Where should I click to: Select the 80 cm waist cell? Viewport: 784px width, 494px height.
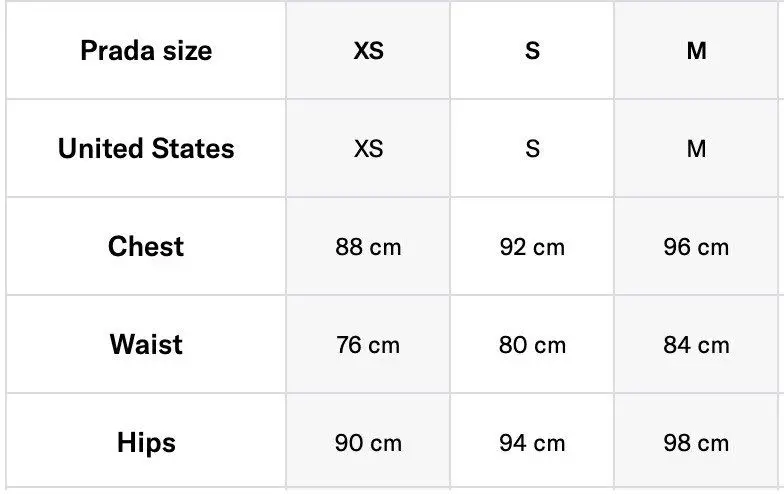pos(532,345)
